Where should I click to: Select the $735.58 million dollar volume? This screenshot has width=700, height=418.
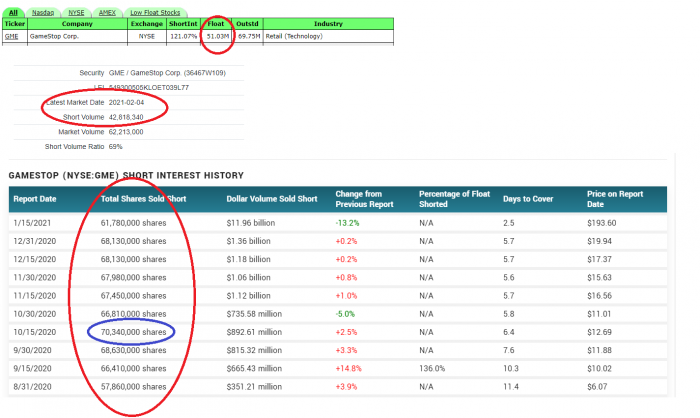(254, 314)
